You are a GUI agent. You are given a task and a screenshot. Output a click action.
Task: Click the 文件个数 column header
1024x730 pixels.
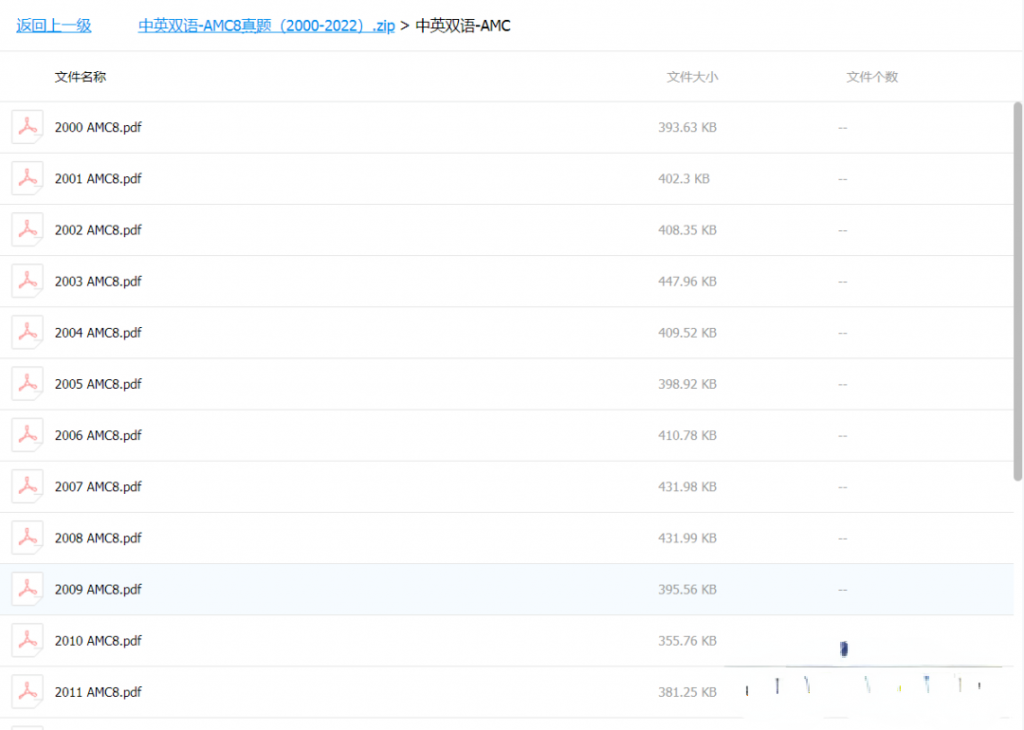[872, 77]
